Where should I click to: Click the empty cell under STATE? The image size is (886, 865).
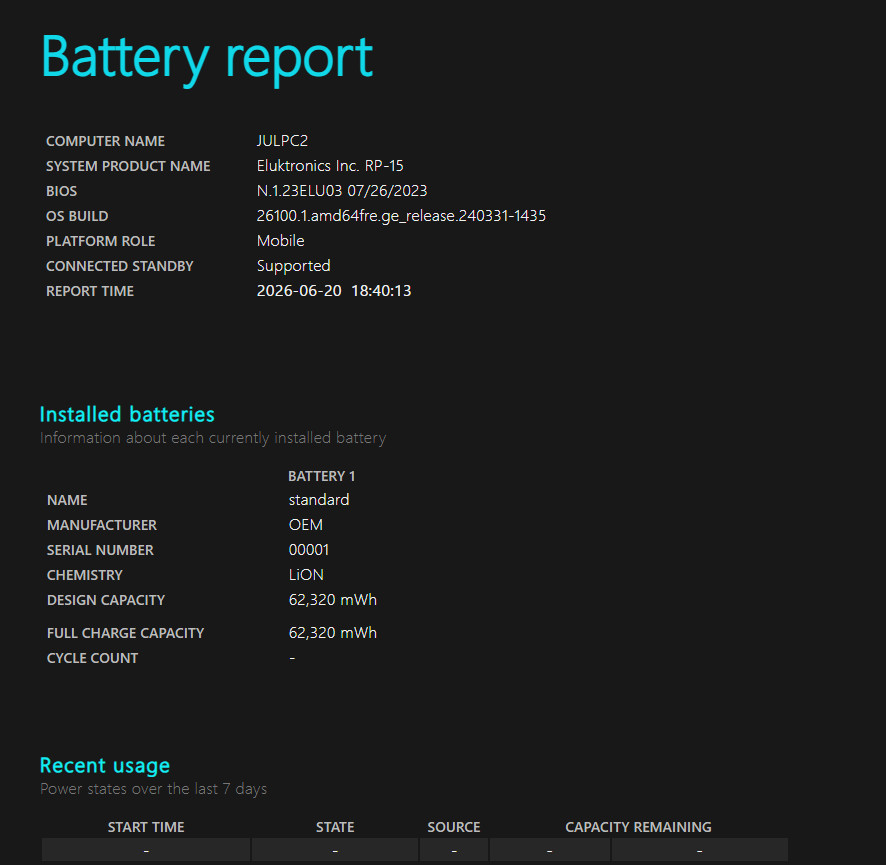(335, 850)
